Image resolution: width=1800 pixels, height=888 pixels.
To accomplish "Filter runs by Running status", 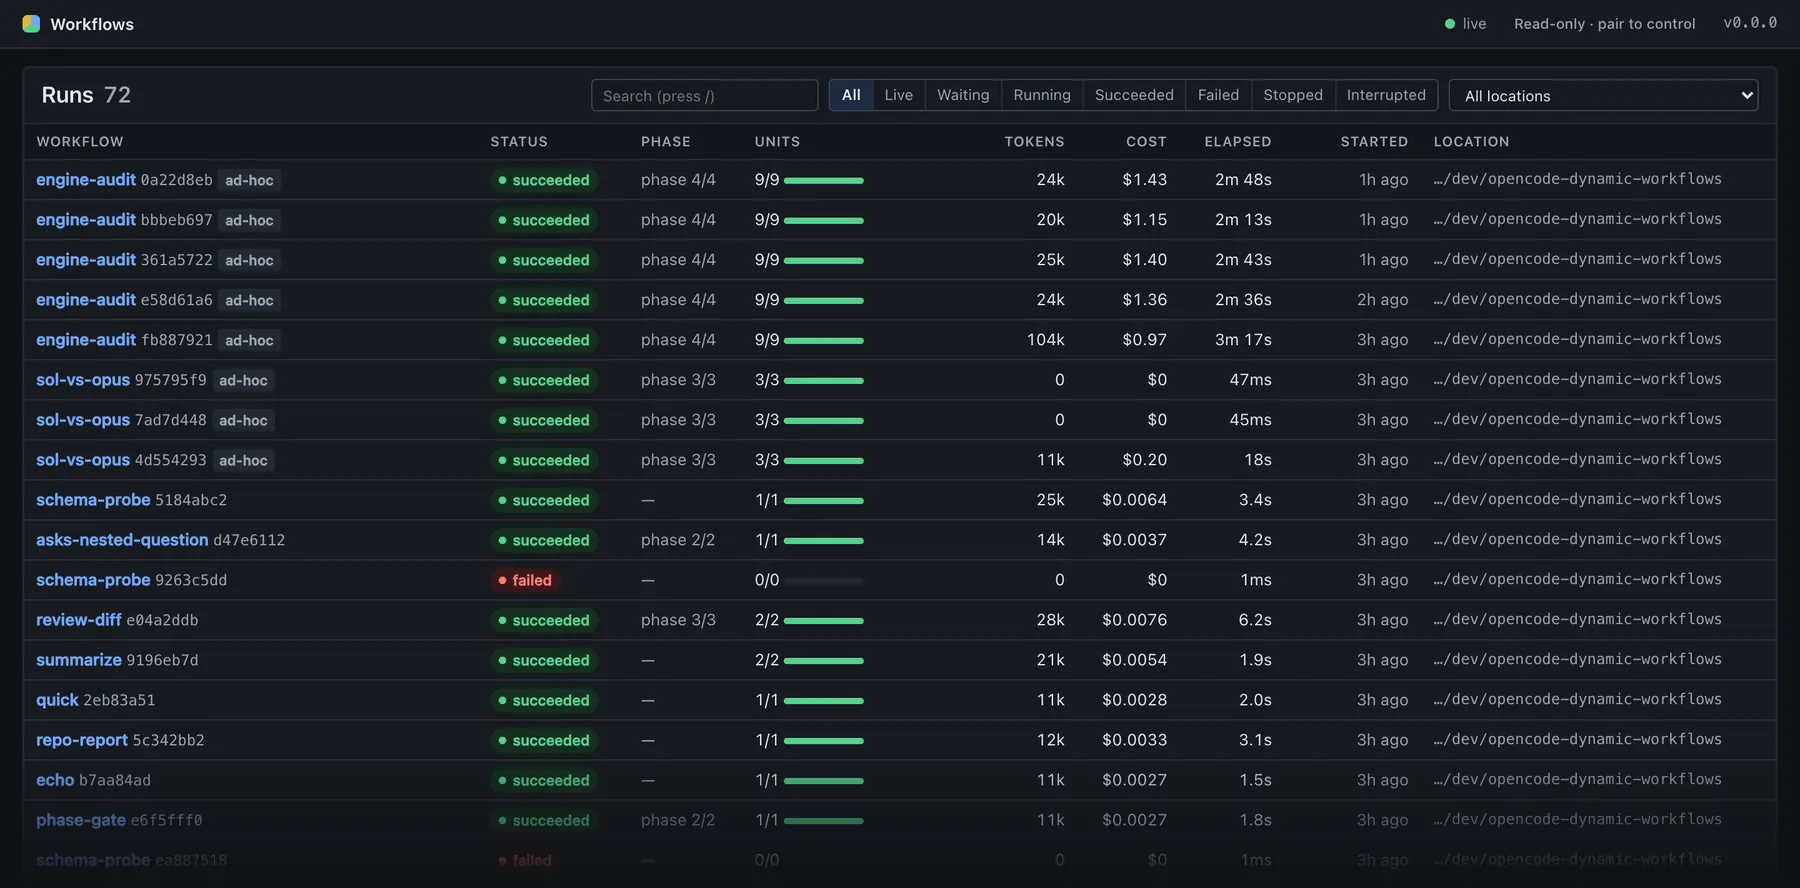I will pos(1042,95).
